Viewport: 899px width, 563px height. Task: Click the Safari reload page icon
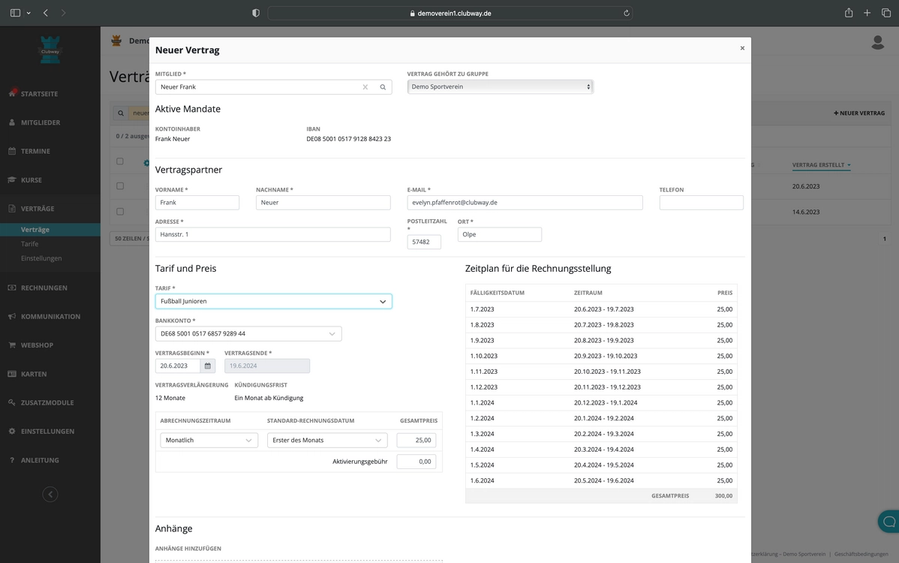point(627,13)
